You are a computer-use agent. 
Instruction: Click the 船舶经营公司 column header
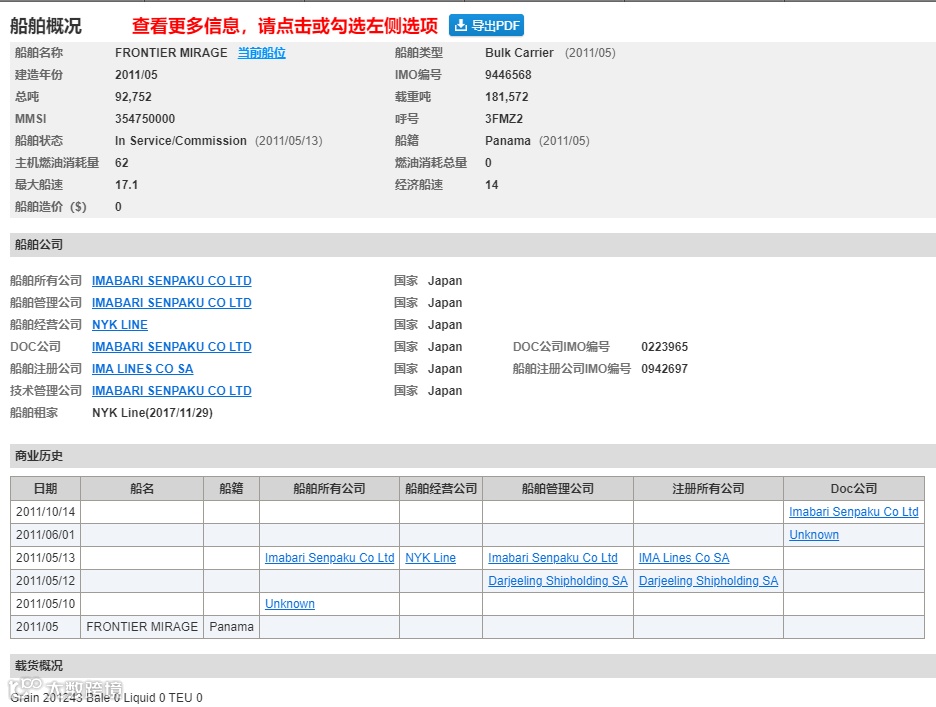[441, 488]
